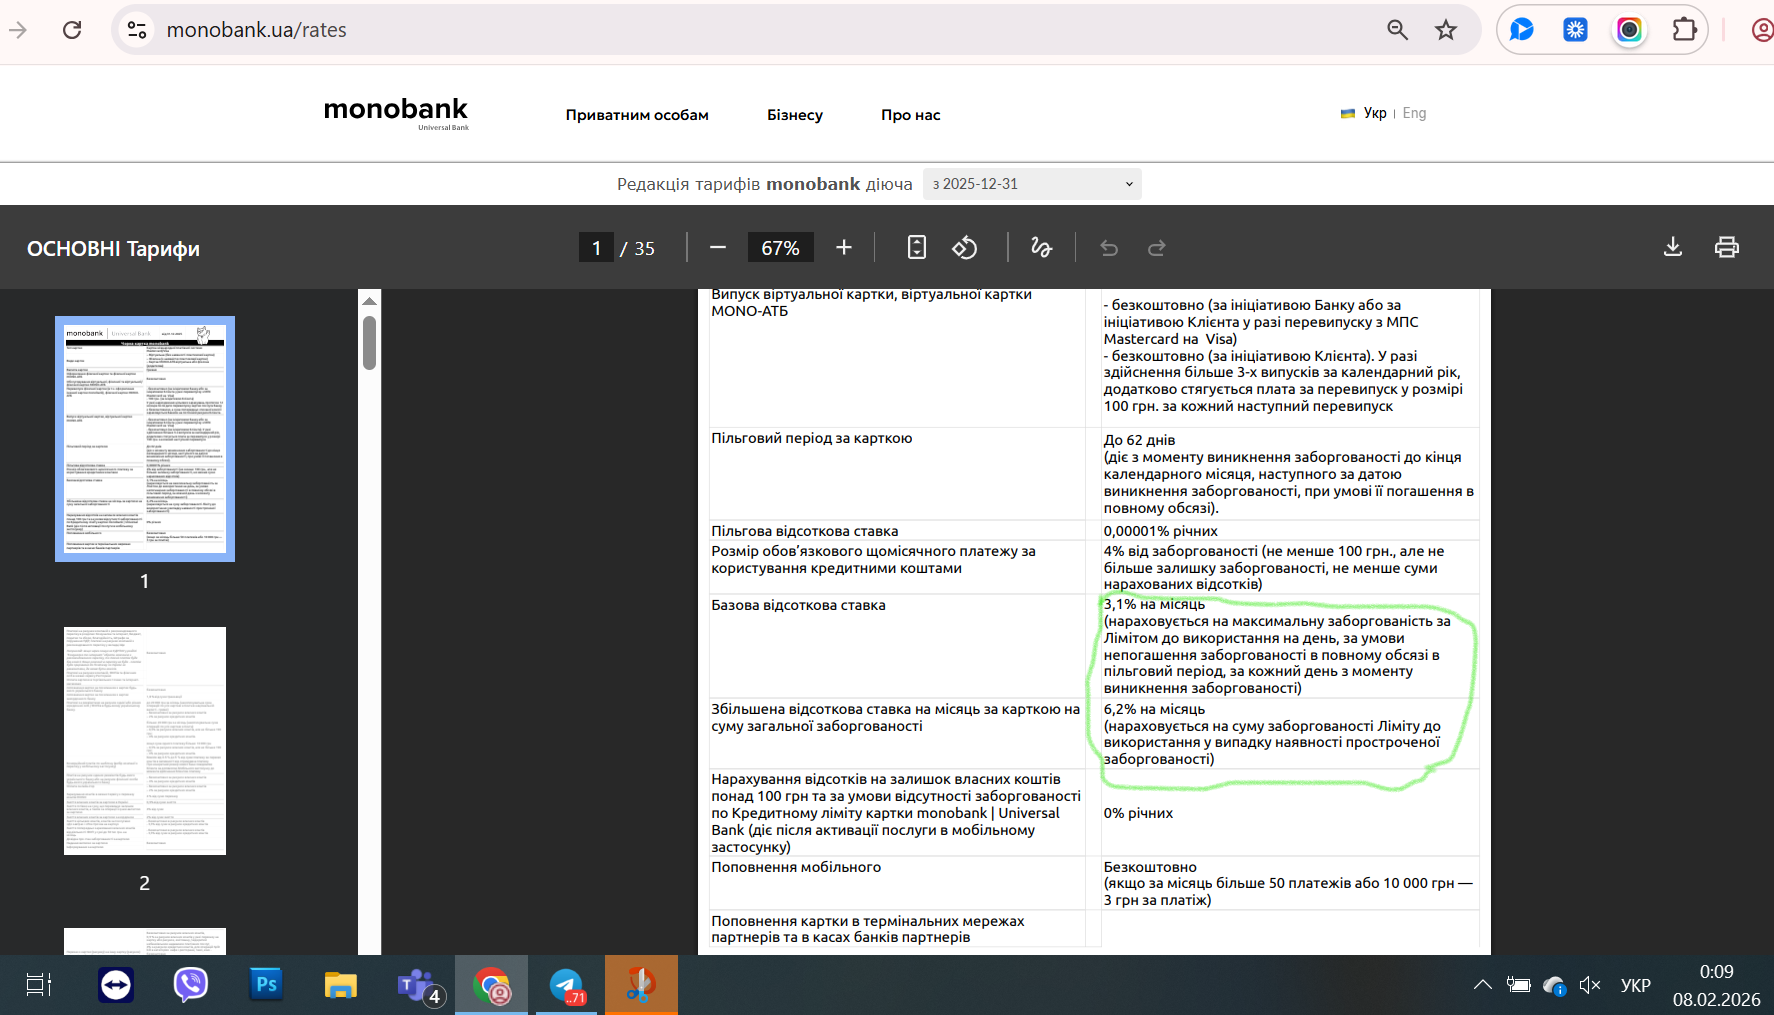
Task: Click 'Розмір обов'язкового щомісячного платежу' row label
Action: (873, 560)
